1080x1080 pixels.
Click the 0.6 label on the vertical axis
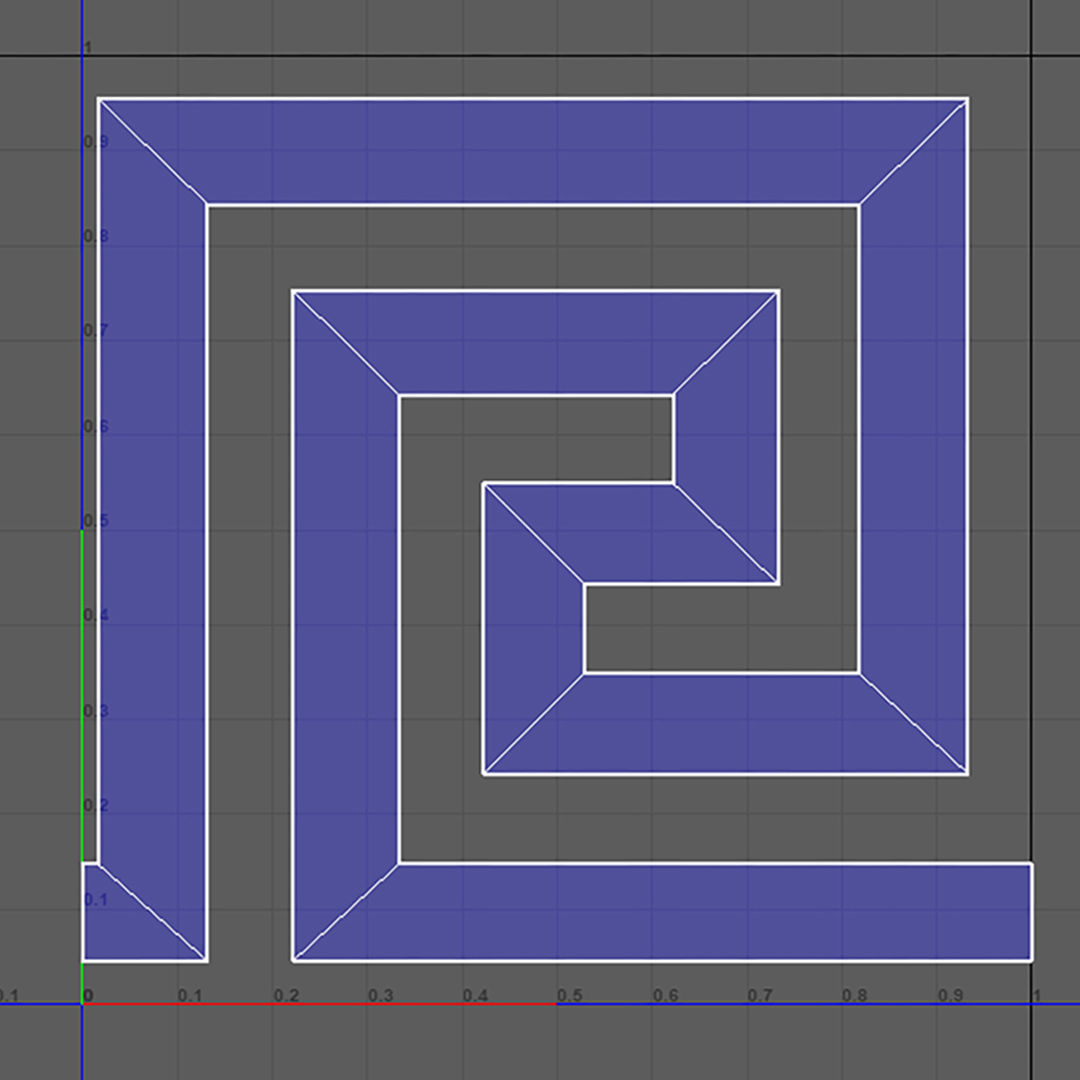(x=96, y=426)
